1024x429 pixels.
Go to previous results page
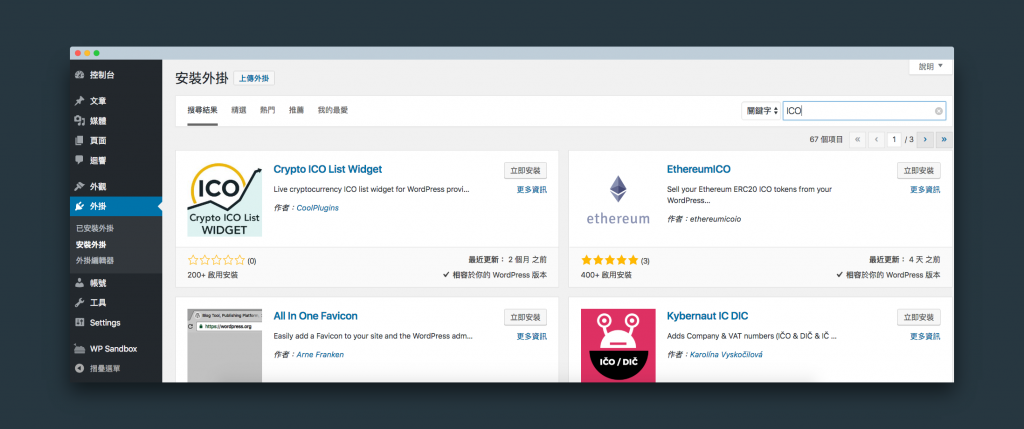[876, 139]
